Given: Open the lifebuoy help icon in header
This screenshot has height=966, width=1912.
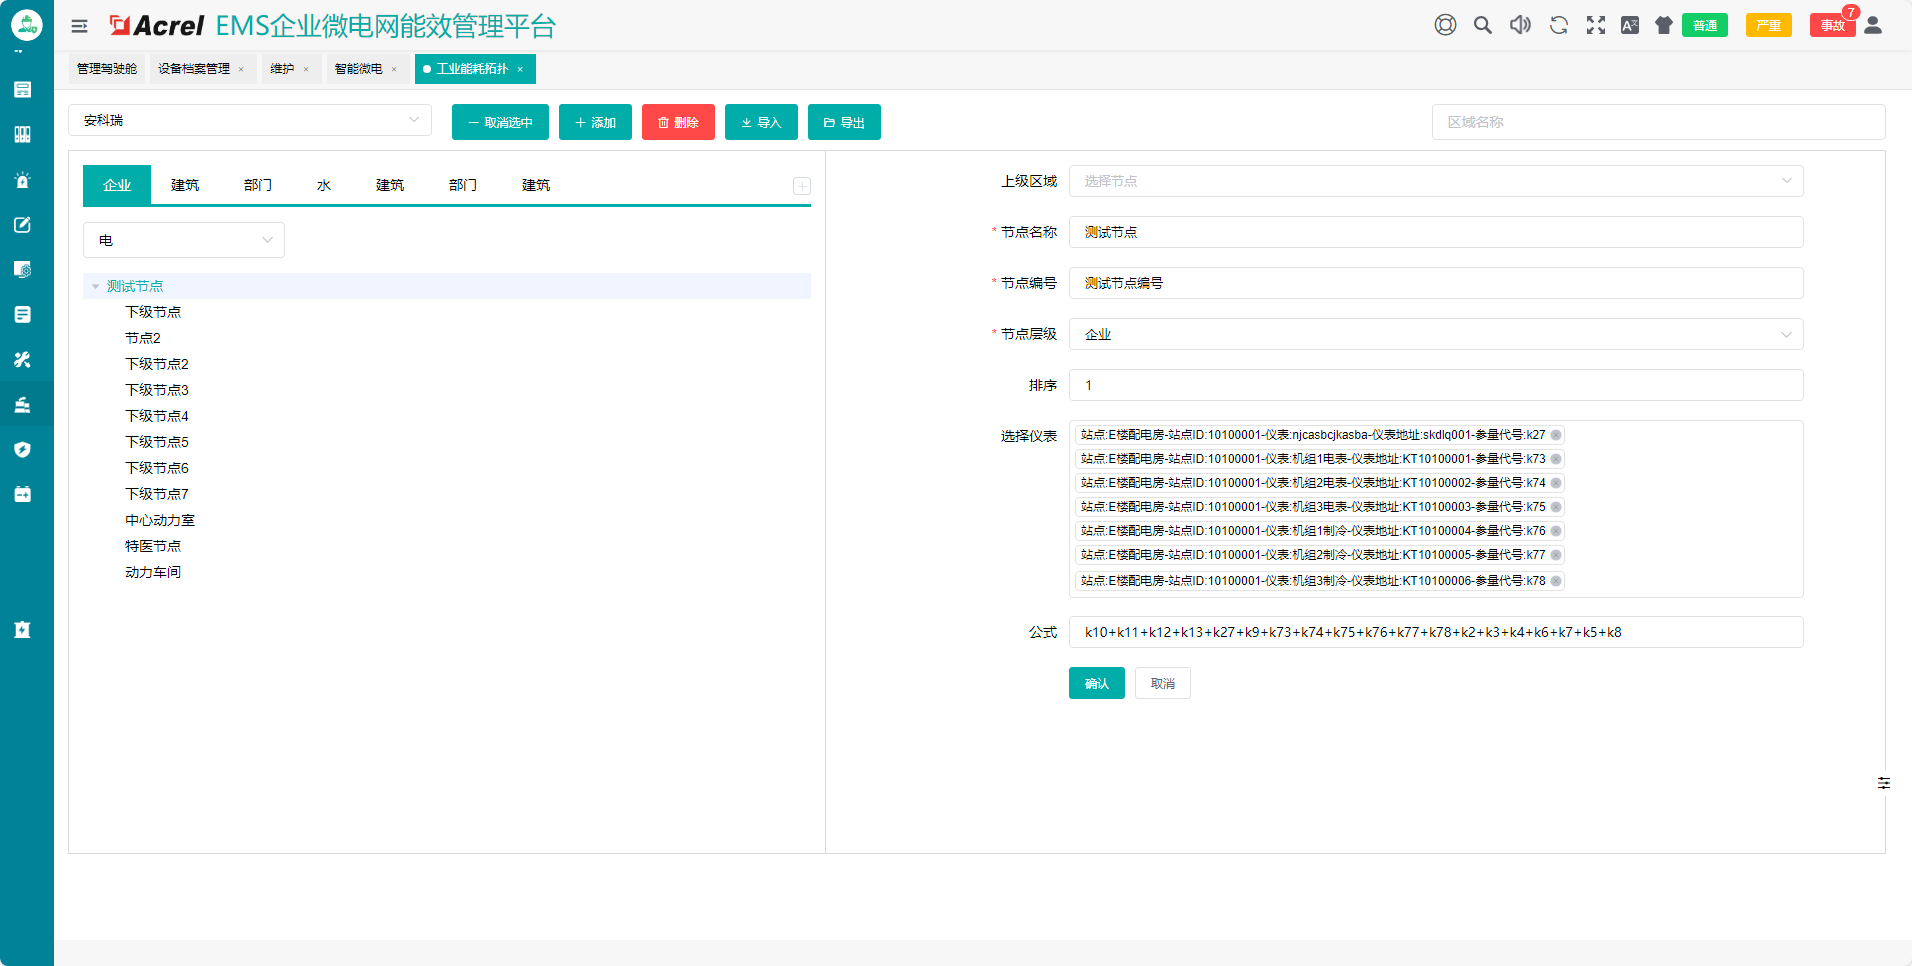Looking at the screenshot, I should [1445, 25].
